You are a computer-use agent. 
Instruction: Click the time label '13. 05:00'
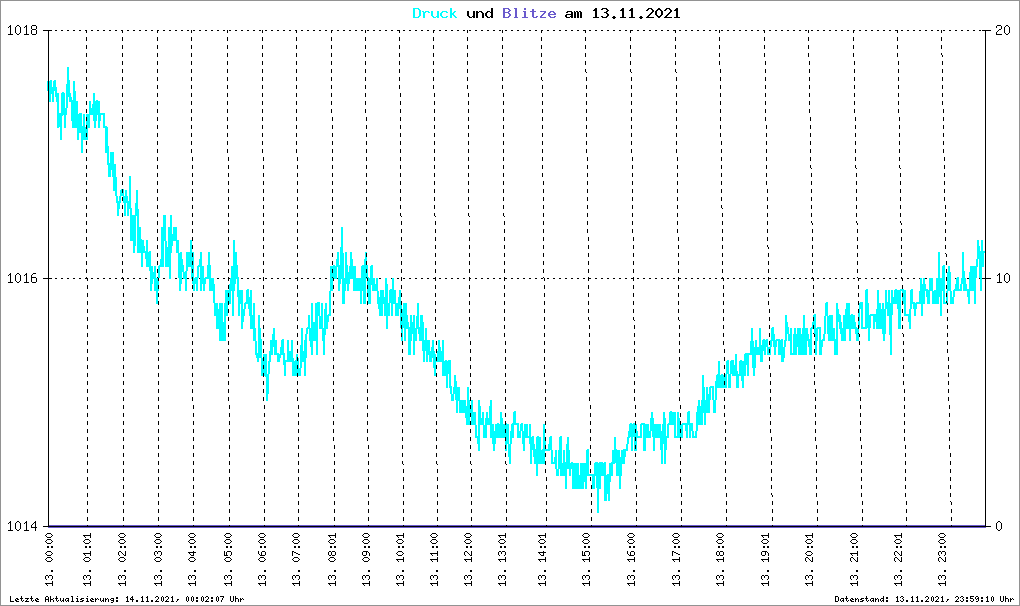point(228,559)
